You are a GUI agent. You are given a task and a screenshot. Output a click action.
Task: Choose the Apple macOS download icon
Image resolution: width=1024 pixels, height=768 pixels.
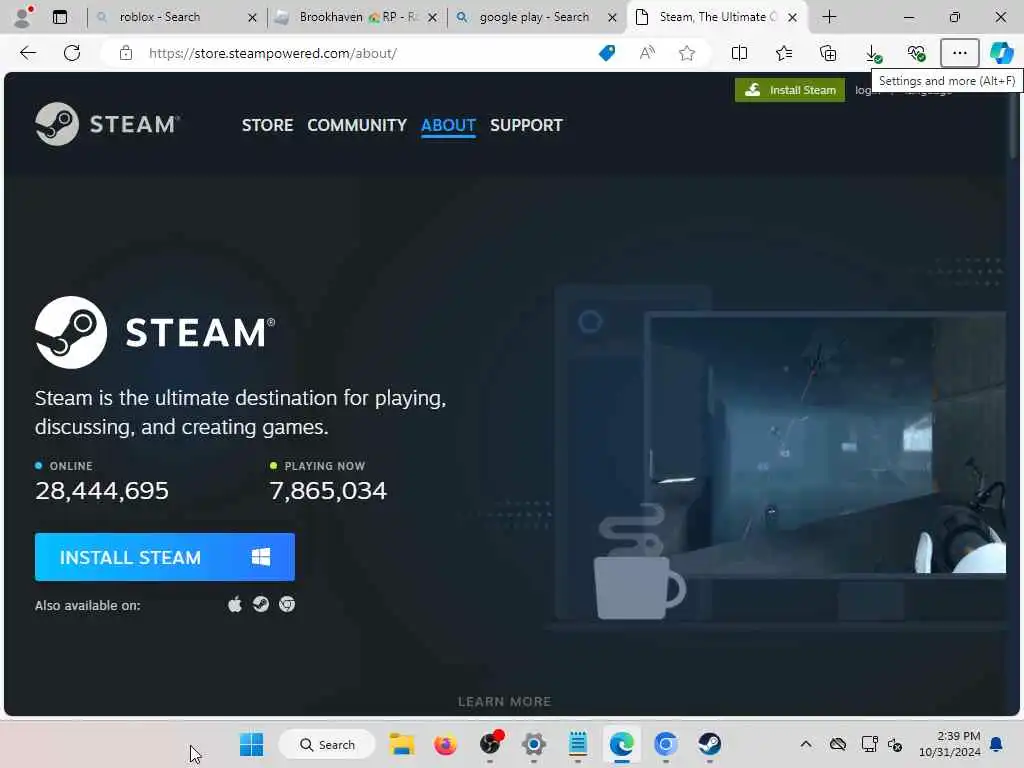click(x=234, y=604)
